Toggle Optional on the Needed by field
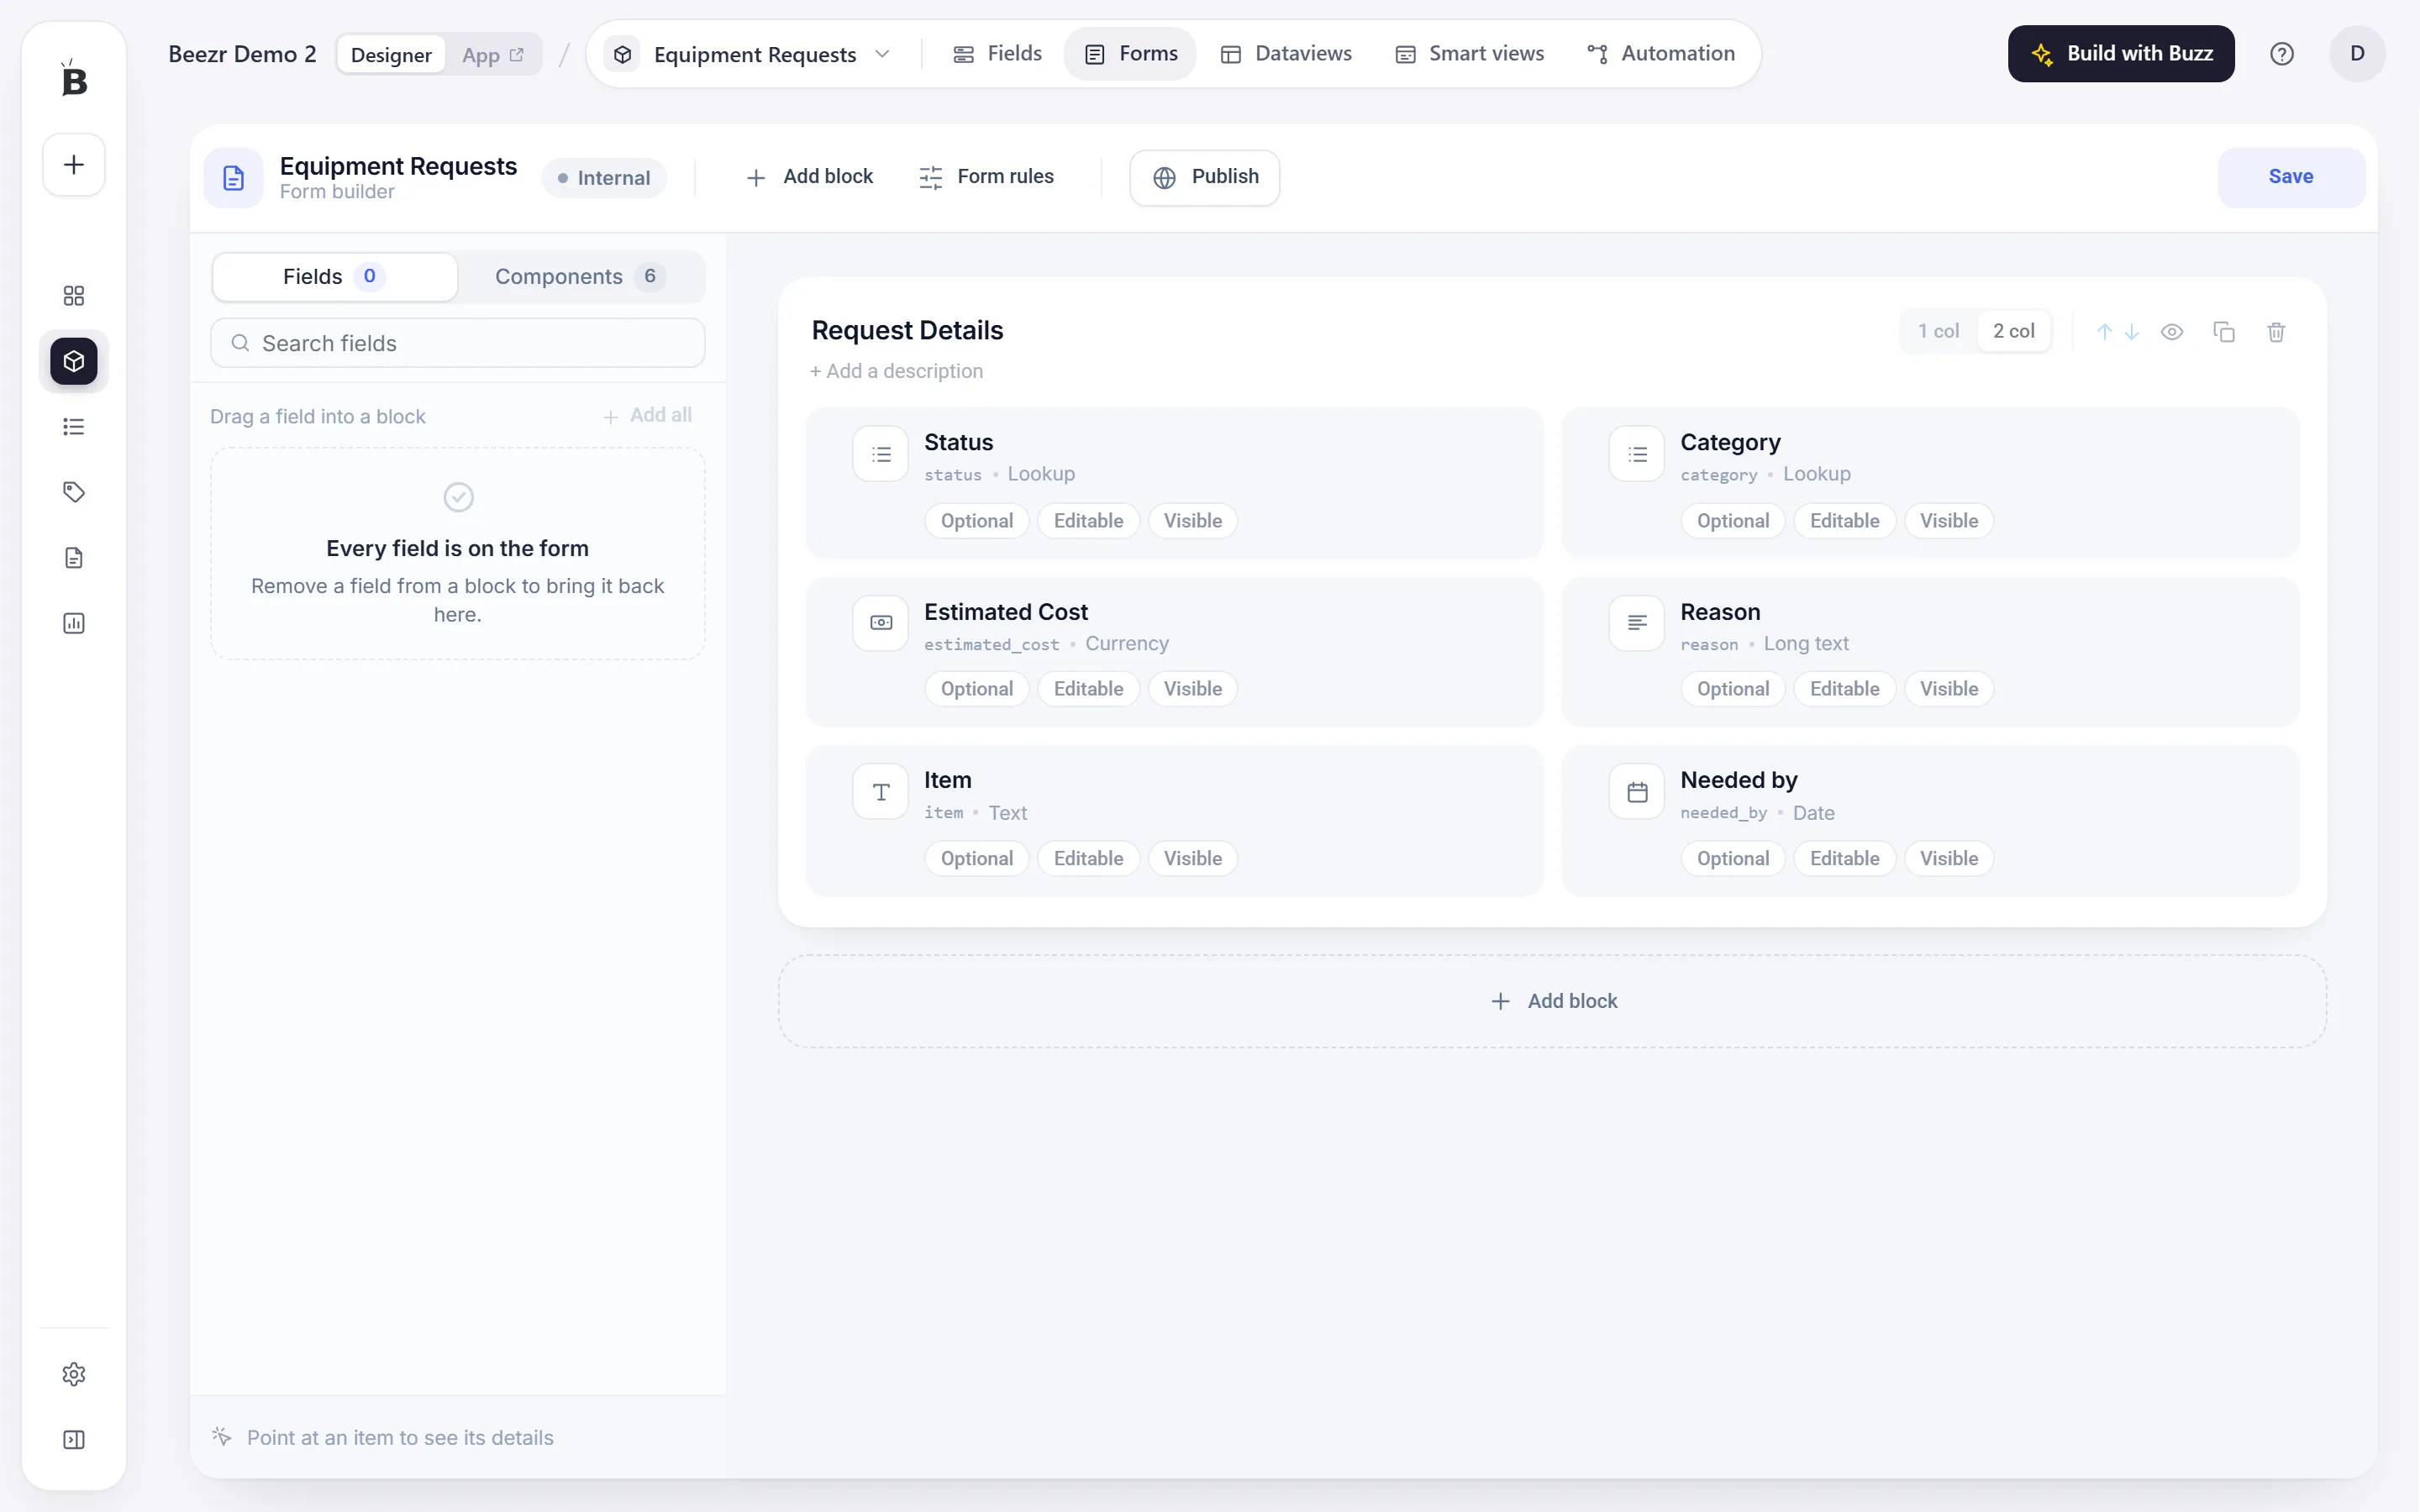2420x1512 pixels. coord(1732,859)
